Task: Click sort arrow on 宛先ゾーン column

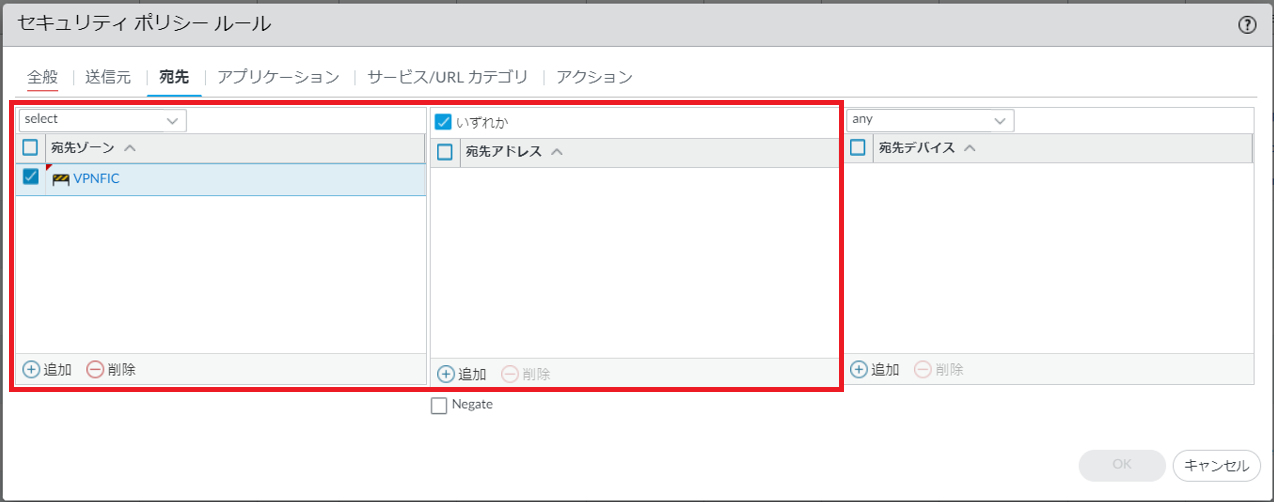Action: [130, 148]
